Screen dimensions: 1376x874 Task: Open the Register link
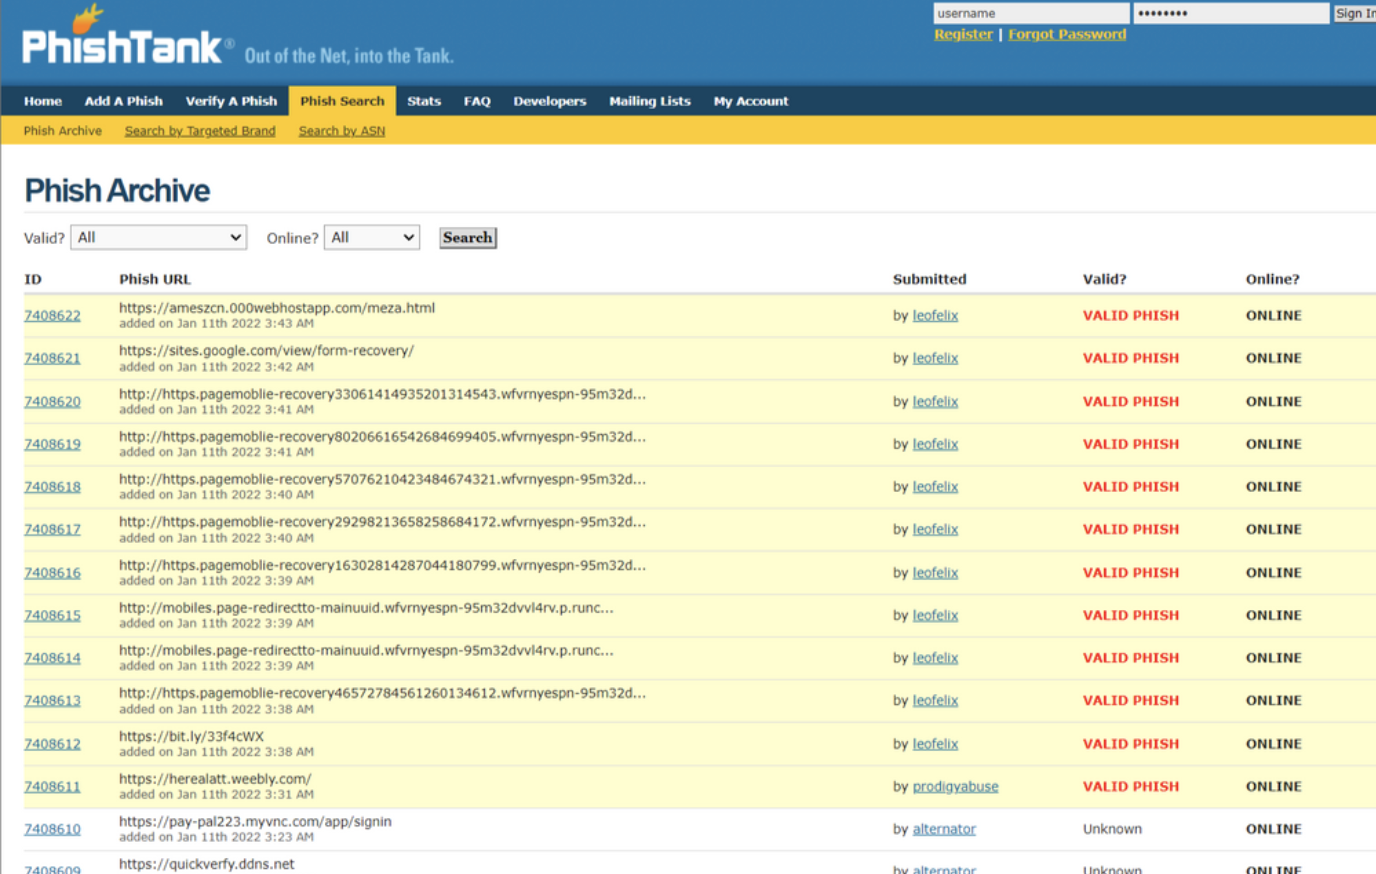[963, 34]
